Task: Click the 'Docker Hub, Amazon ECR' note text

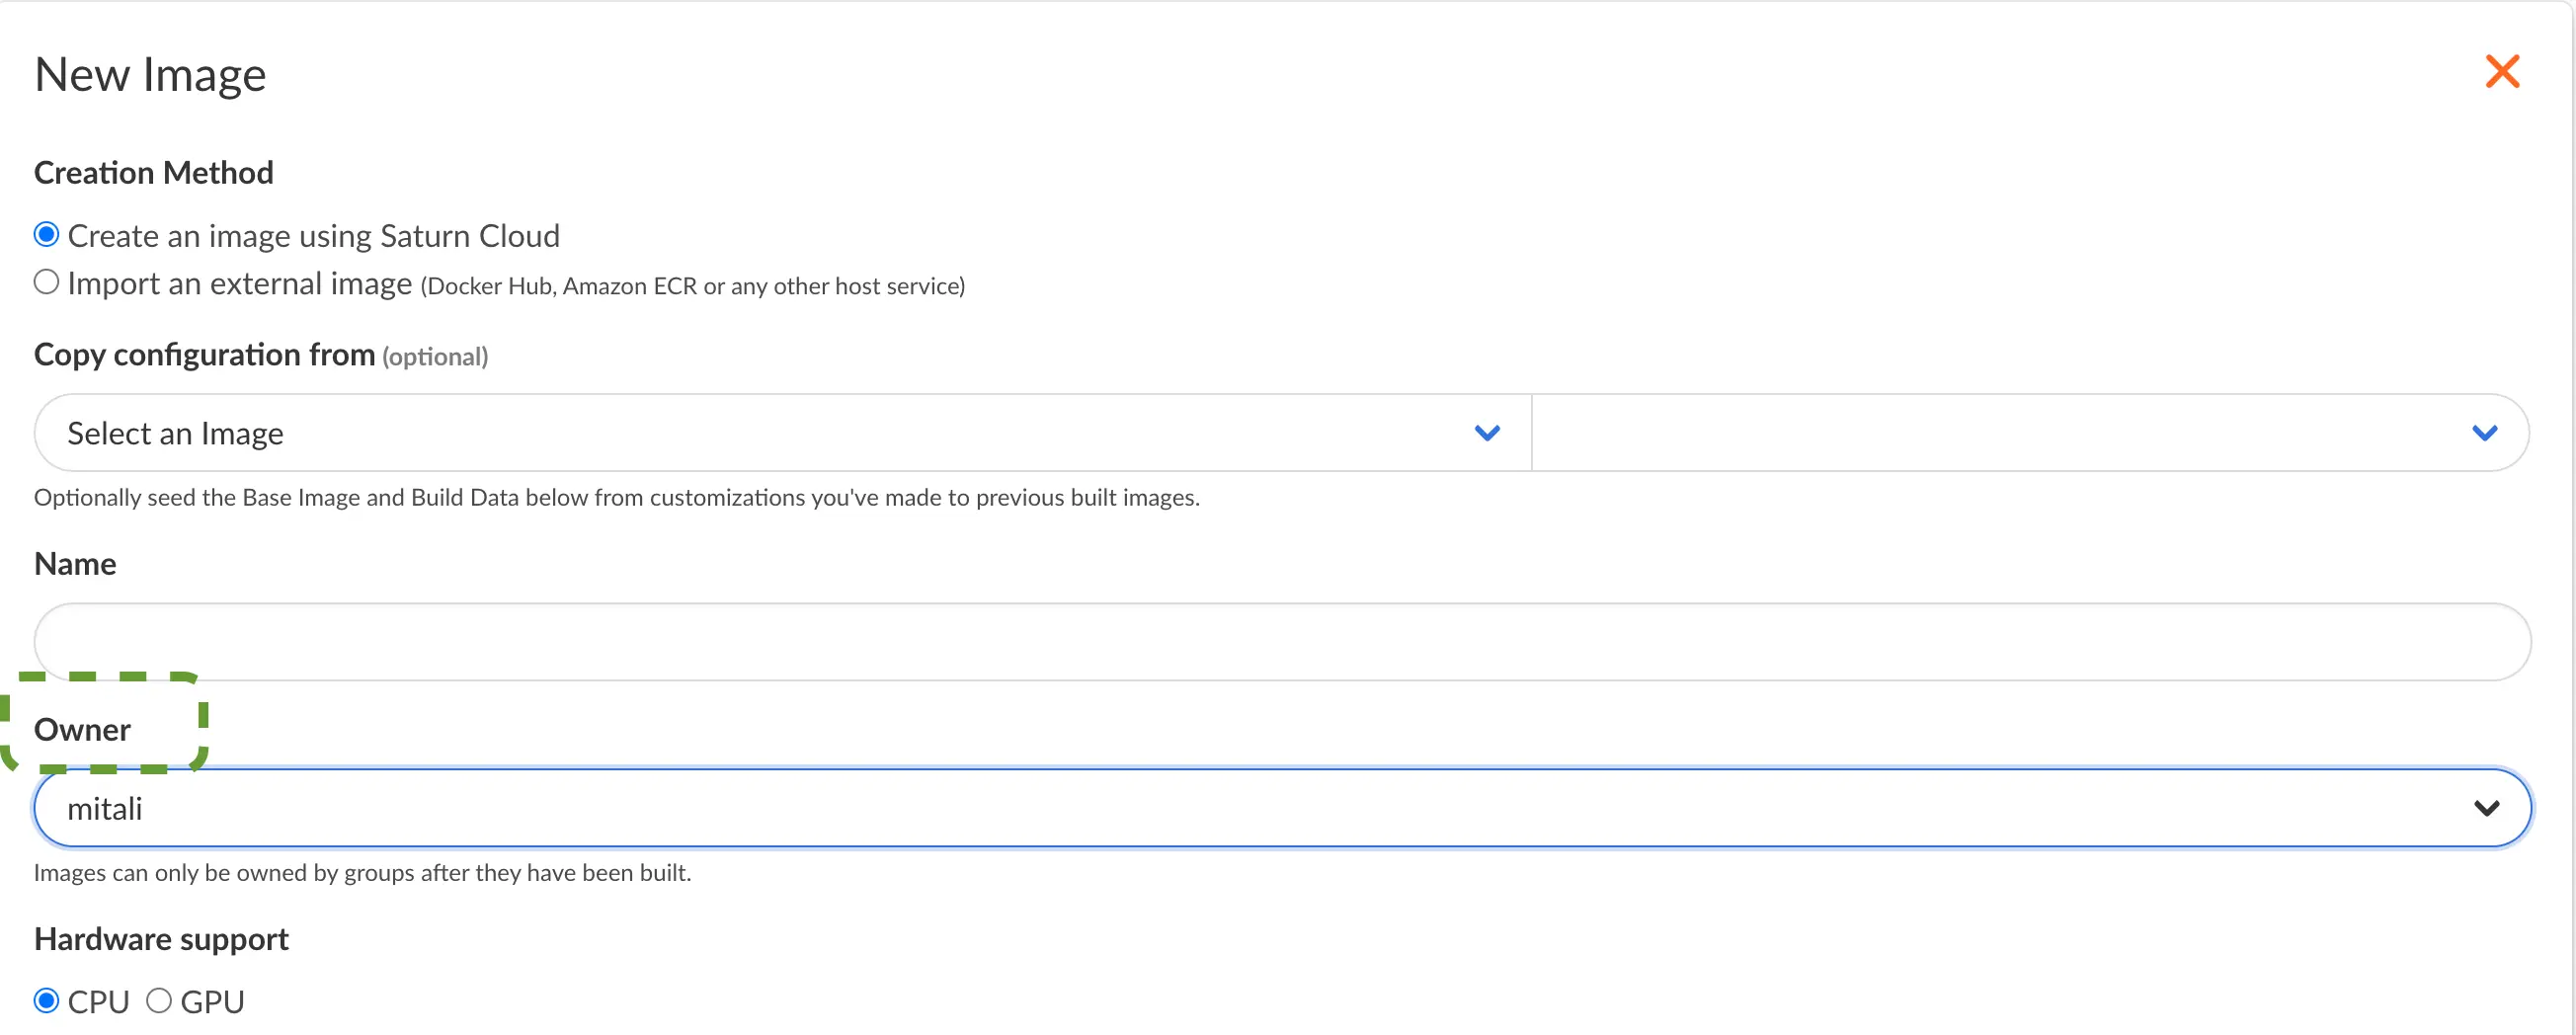Action: point(692,287)
